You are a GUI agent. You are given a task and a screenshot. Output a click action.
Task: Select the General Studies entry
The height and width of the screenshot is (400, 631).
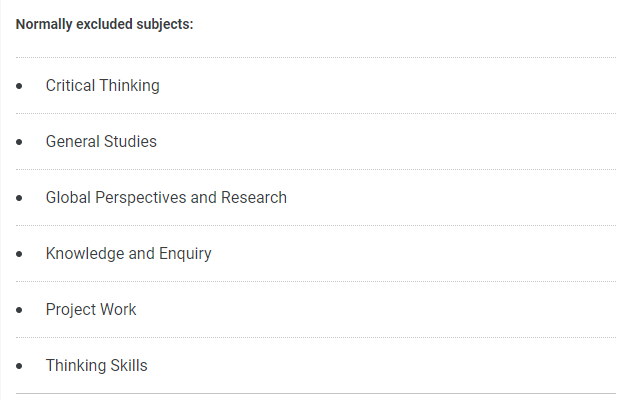(x=101, y=142)
